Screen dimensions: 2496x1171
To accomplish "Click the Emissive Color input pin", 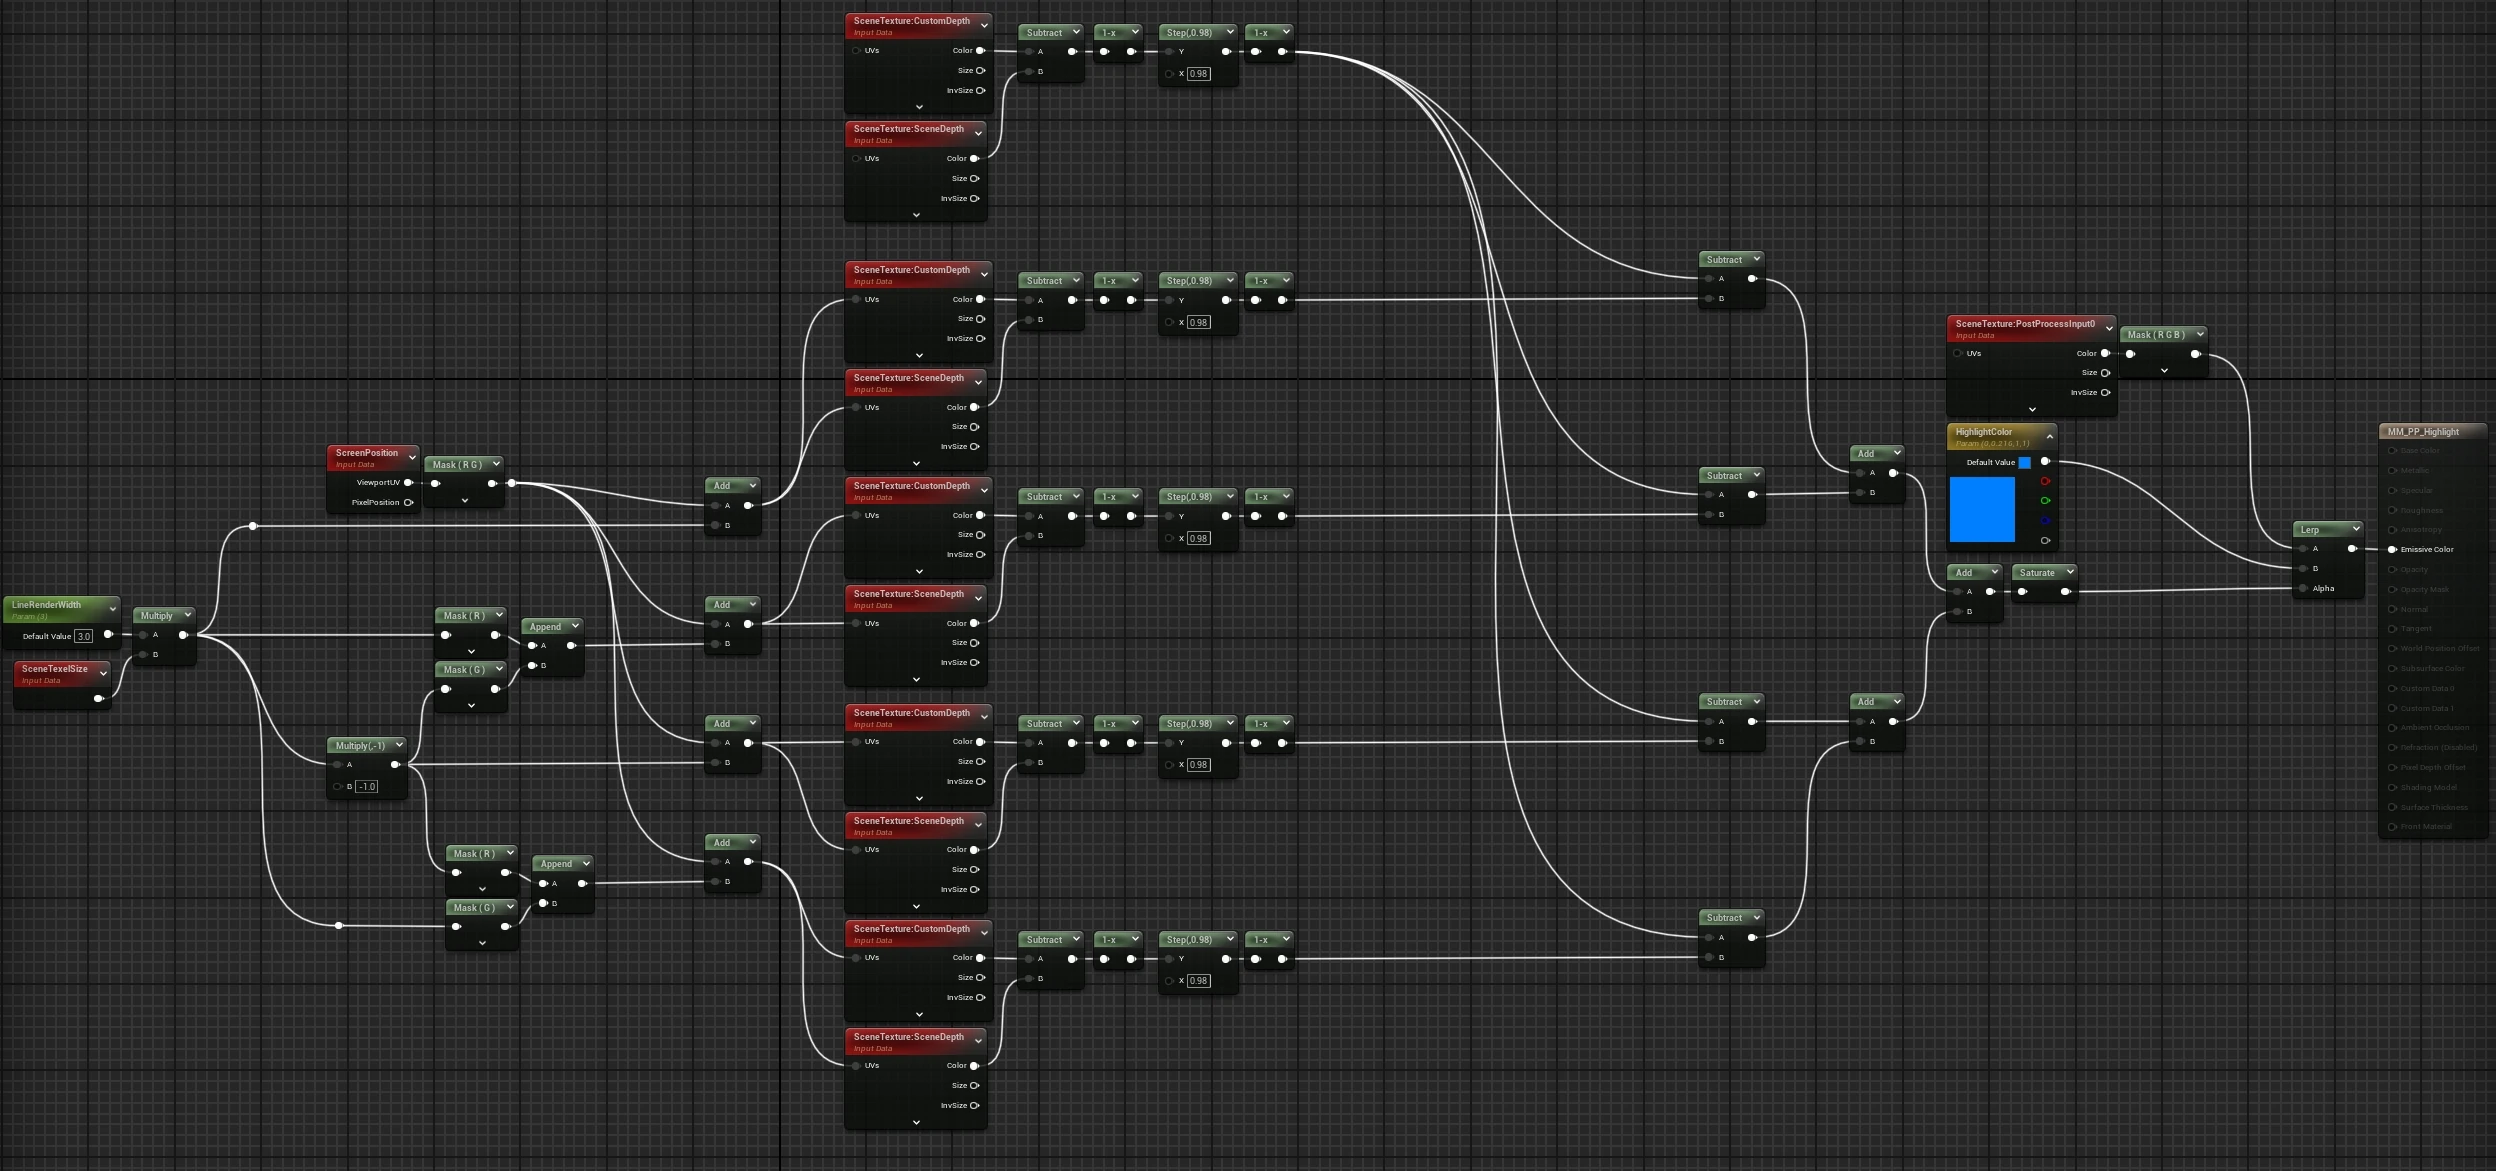I will click(2392, 549).
